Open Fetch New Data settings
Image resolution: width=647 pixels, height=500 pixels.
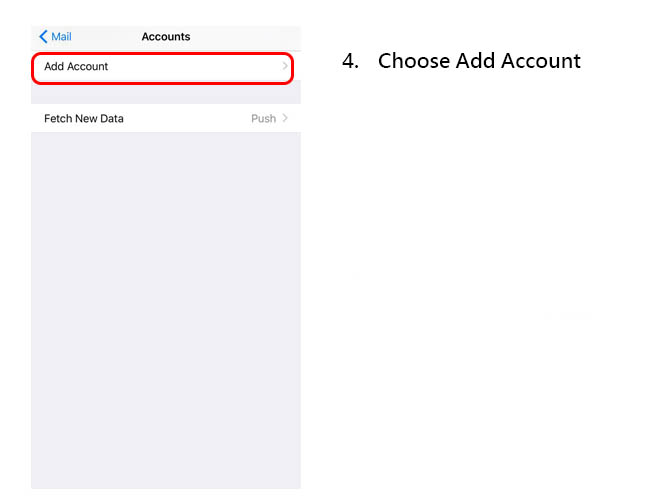[x=166, y=118]
